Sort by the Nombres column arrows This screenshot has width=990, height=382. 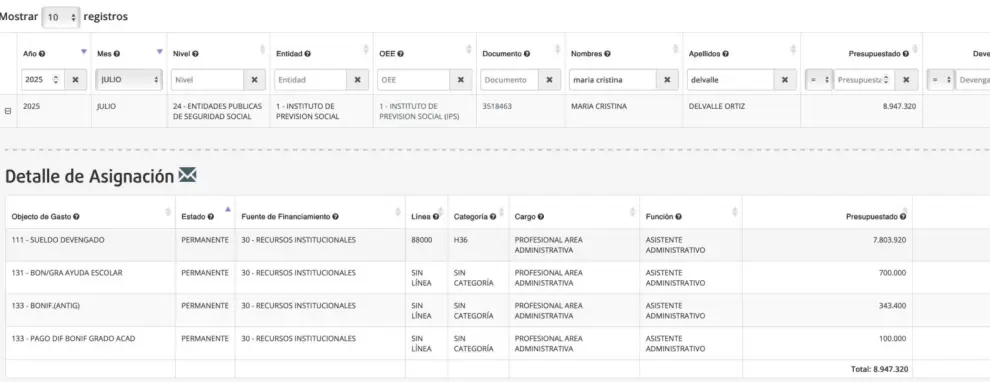(x=675, y=49)
